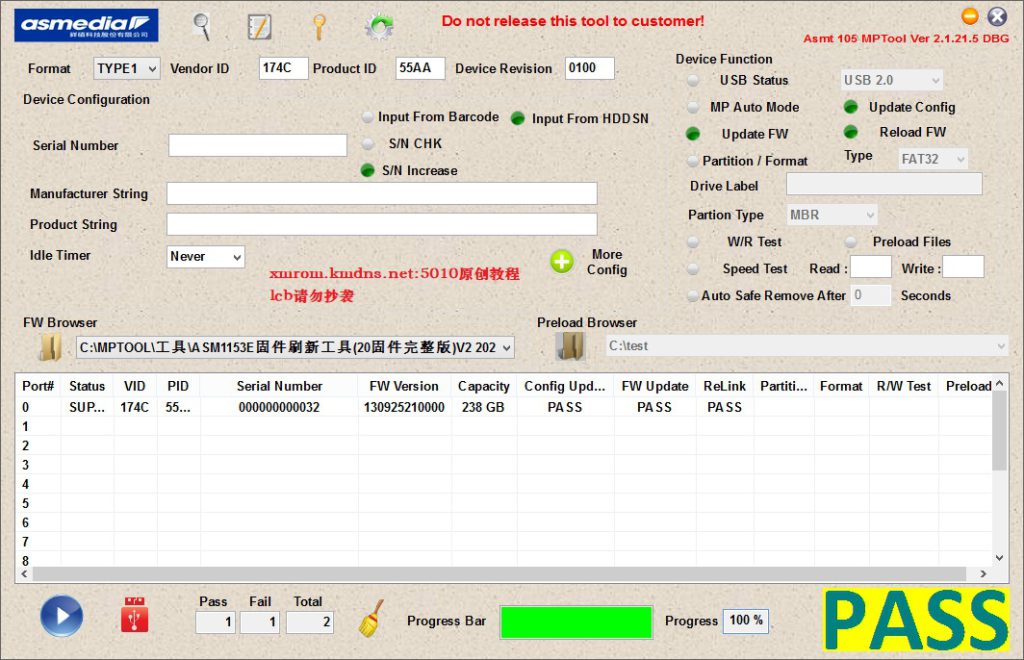Click the green plus More Config icon
Image resolution: width=1024 pixels, height=660 pixels.
click(x=562, y=262)
